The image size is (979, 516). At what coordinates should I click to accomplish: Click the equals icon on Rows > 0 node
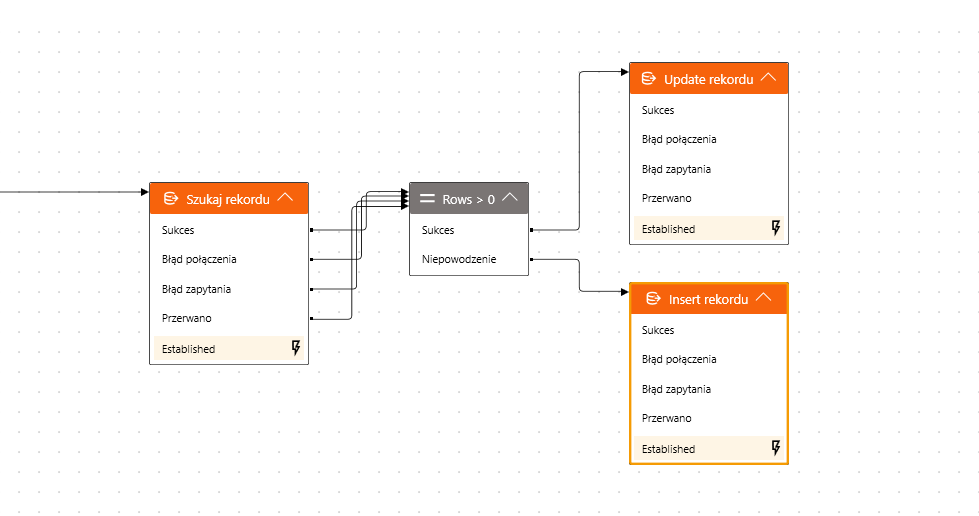(427, 199)
